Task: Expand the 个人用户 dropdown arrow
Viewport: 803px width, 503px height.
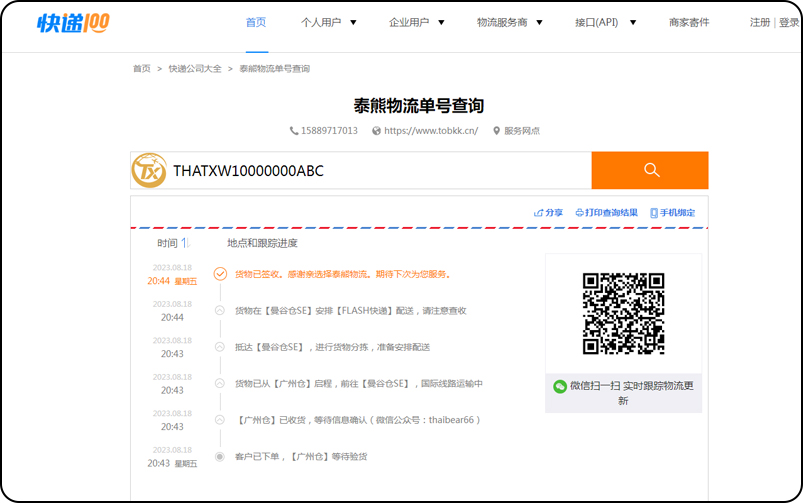Action: (x=353, y=23)
